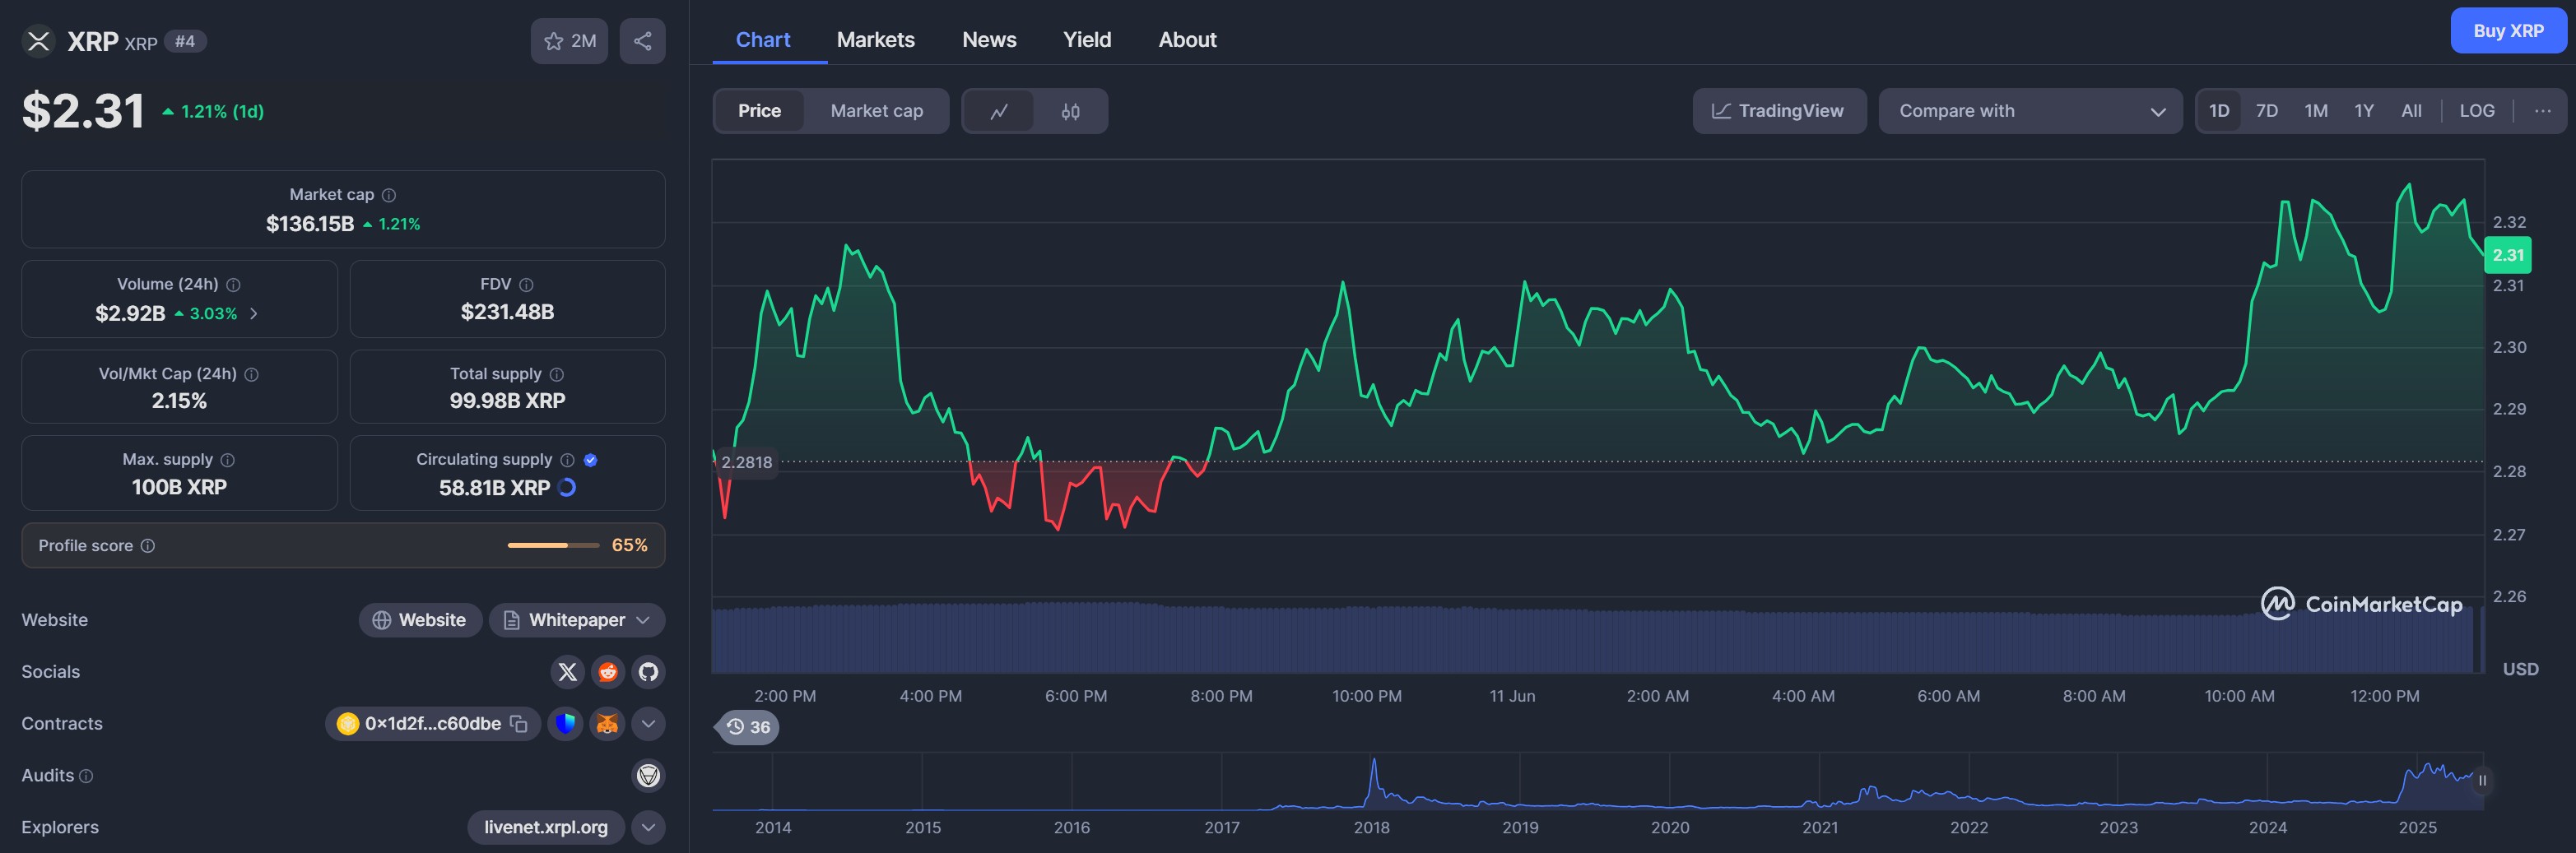
Task: Show FDV info icon
Action: click(526, 285)
